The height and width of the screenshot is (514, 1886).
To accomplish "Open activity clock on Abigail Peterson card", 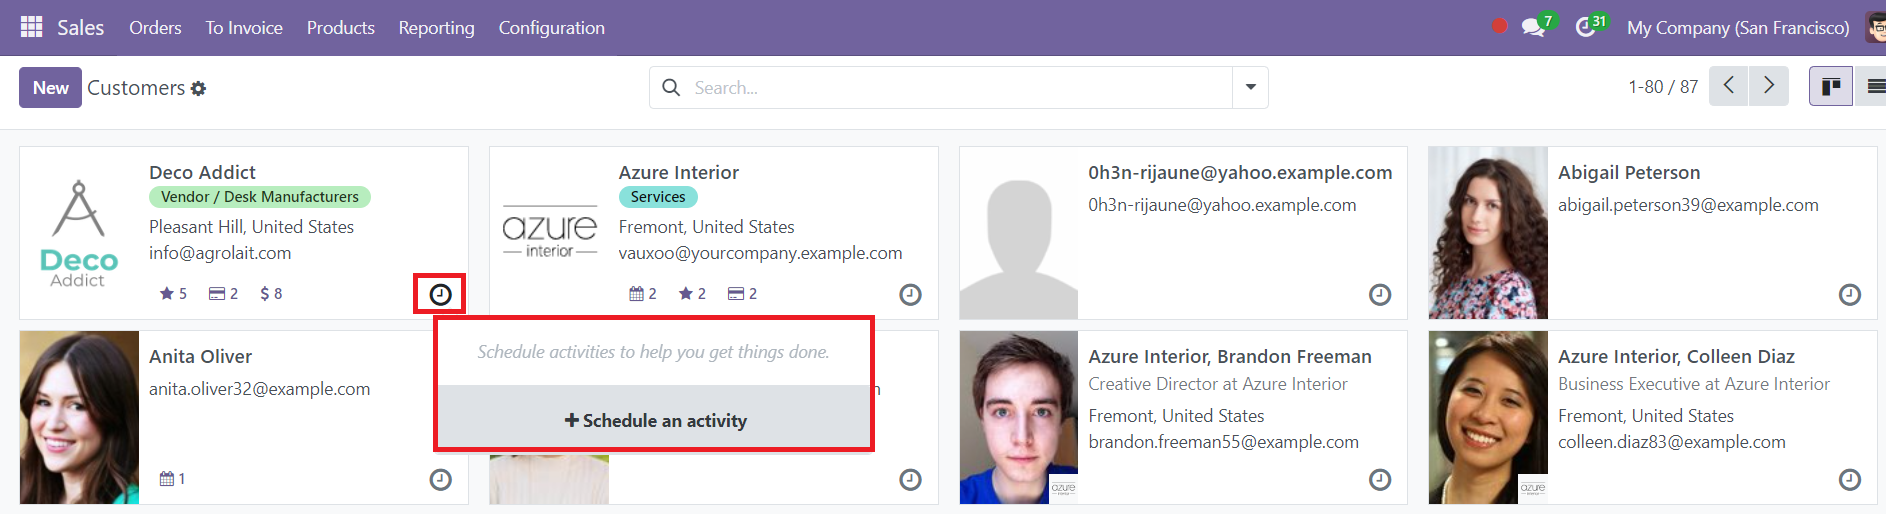I will [1850, 294].
